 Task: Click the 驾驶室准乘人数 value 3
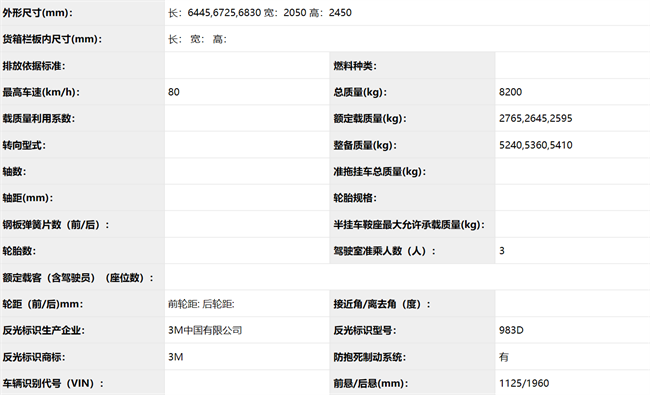click(502, 251)
